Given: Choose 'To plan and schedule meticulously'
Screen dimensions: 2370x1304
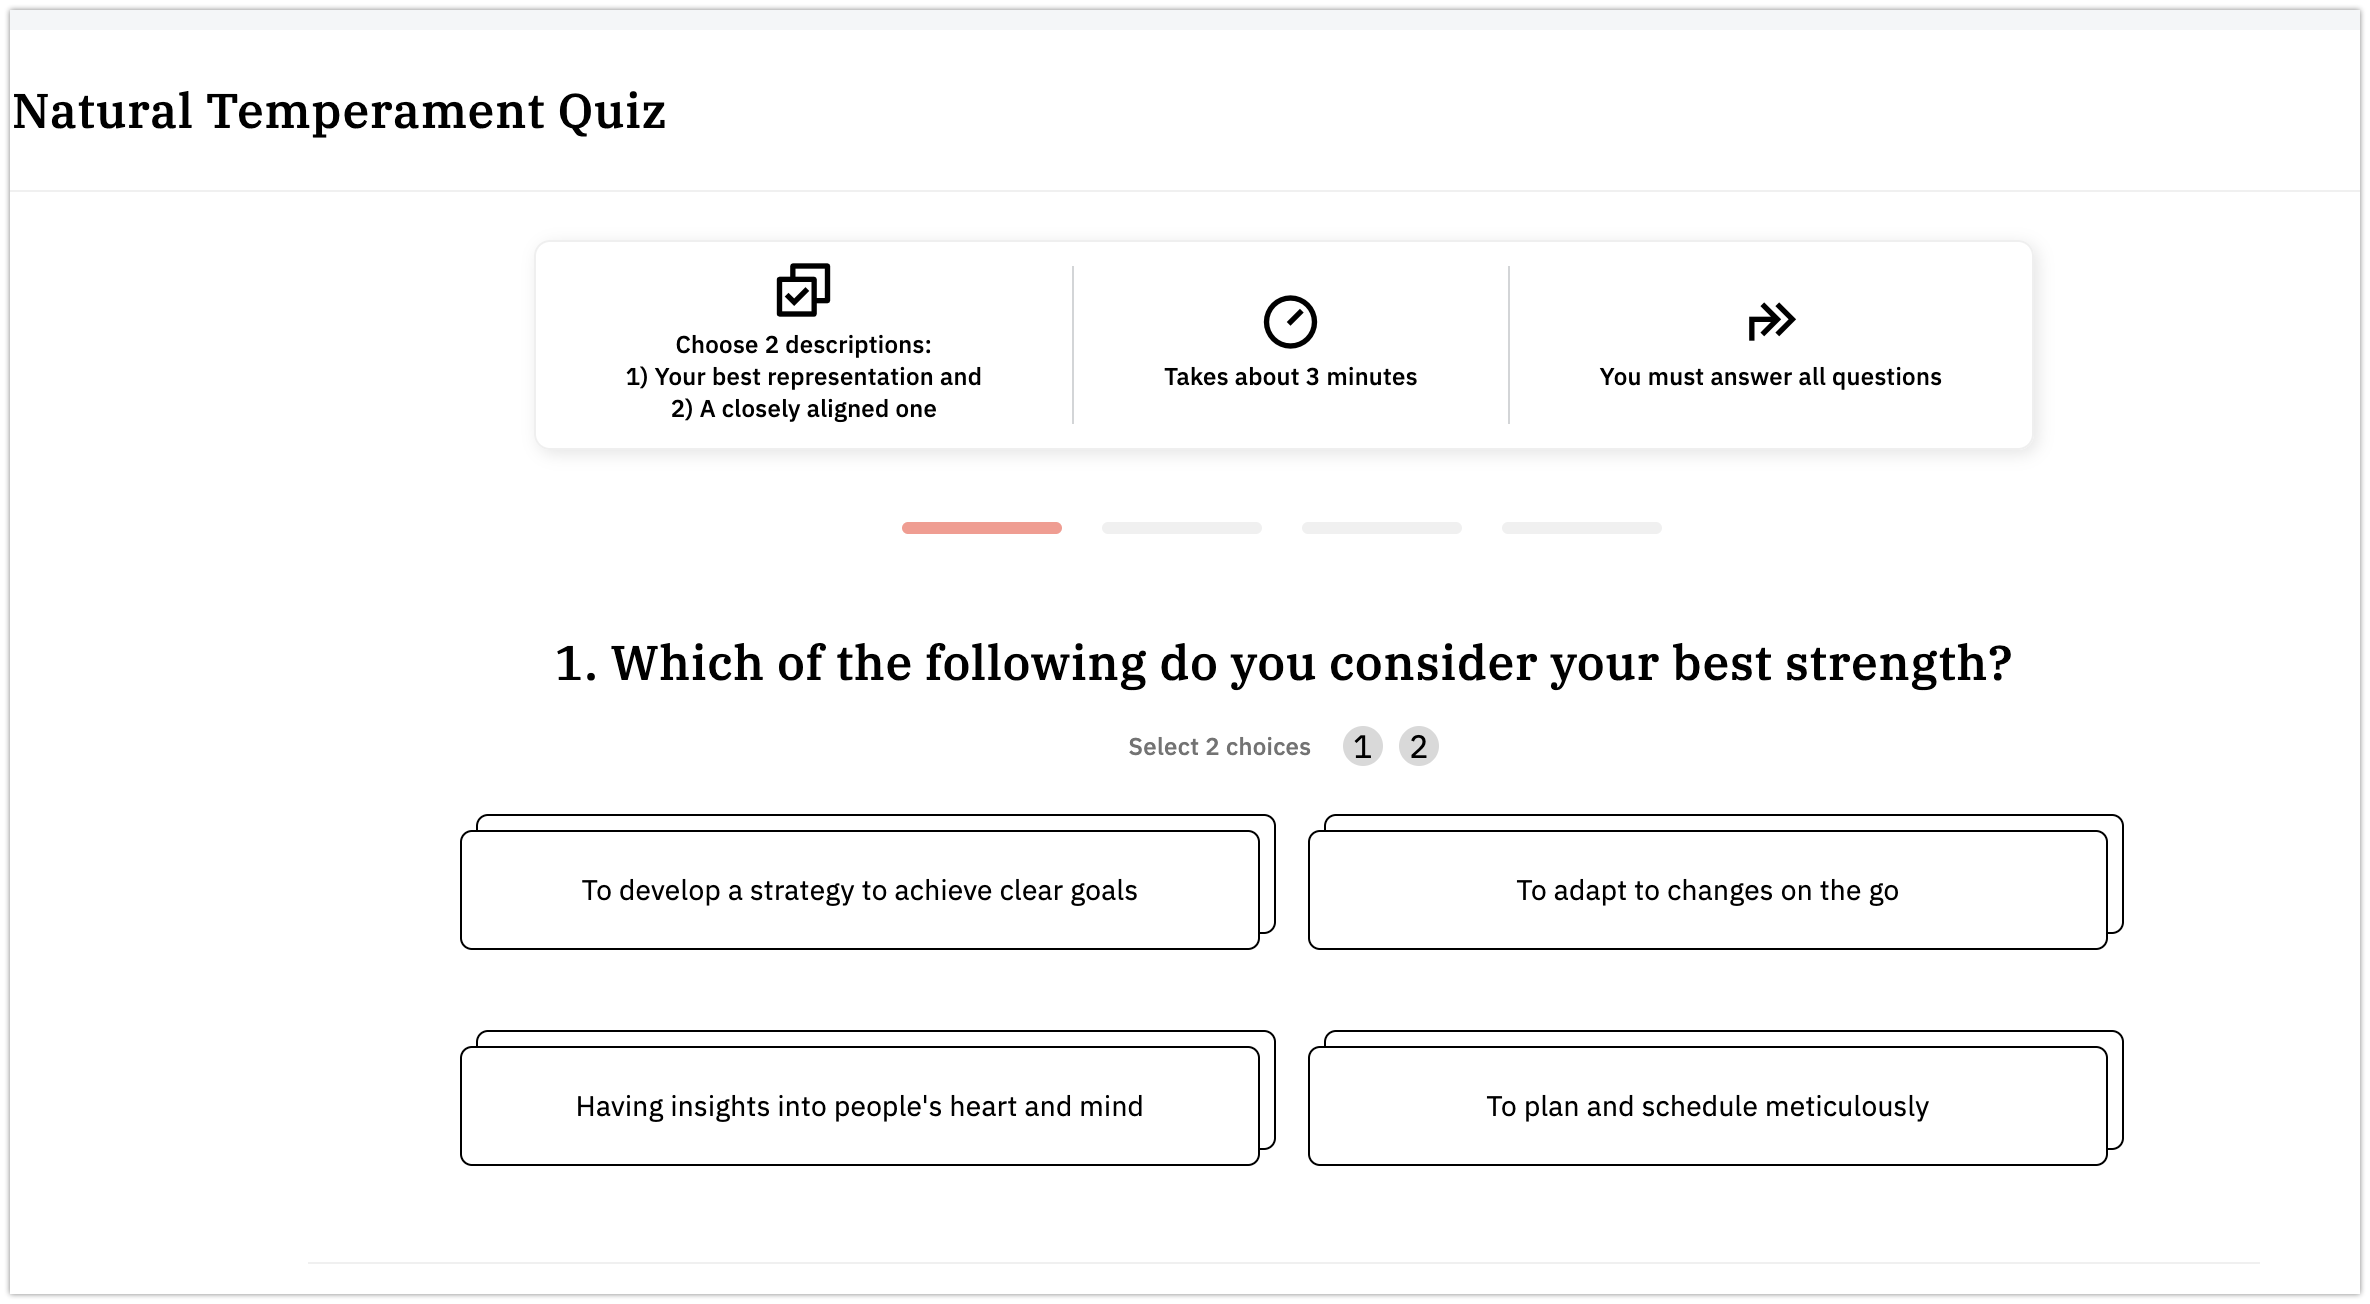Looking at the screenshot, I should click(x=1707, y=1106).
